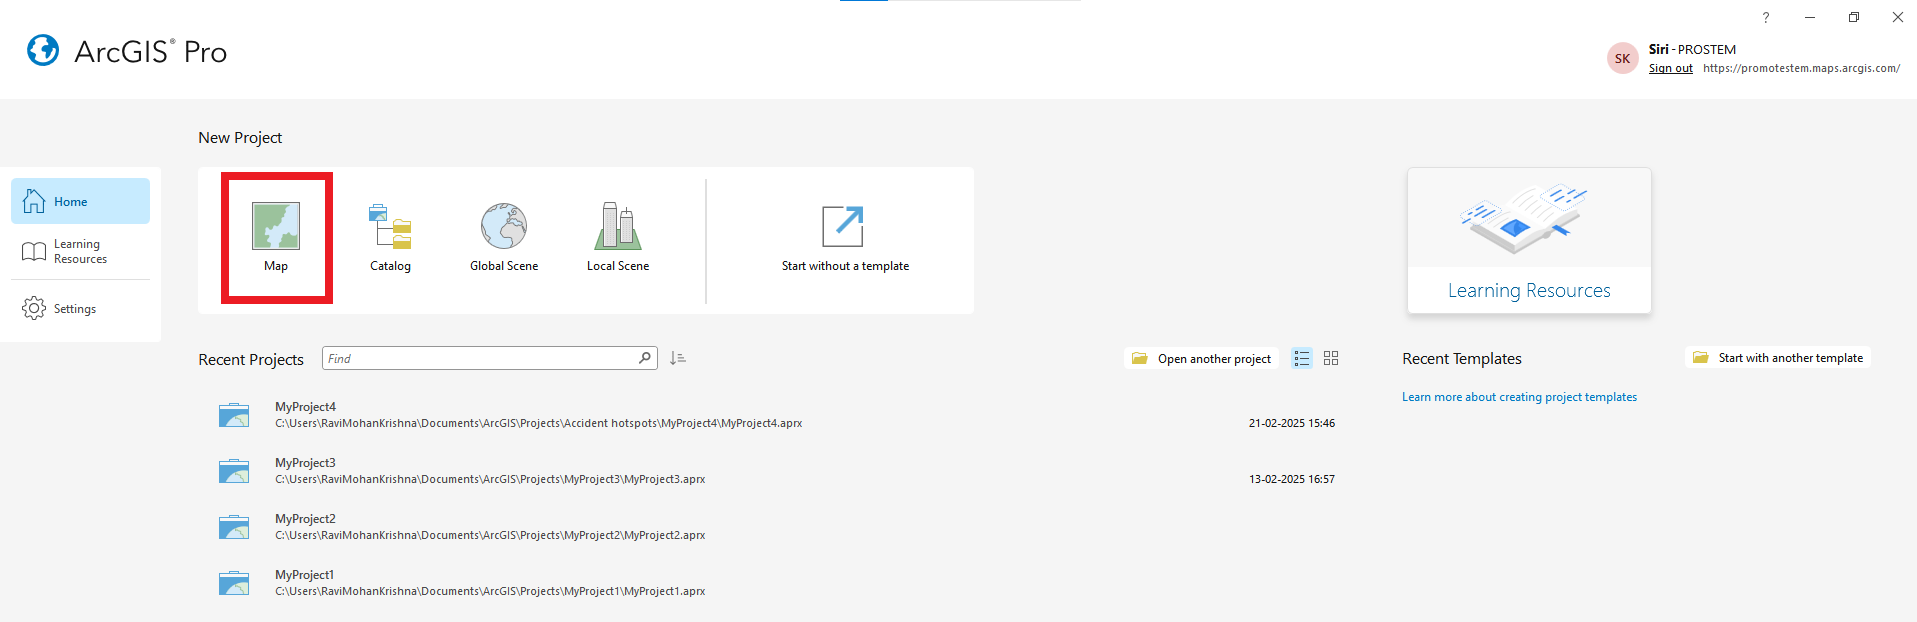The width and height of the screenshot is (1917, 622).
Task: Click the MyProject2.aprx path text
Action: pos(490,535)
